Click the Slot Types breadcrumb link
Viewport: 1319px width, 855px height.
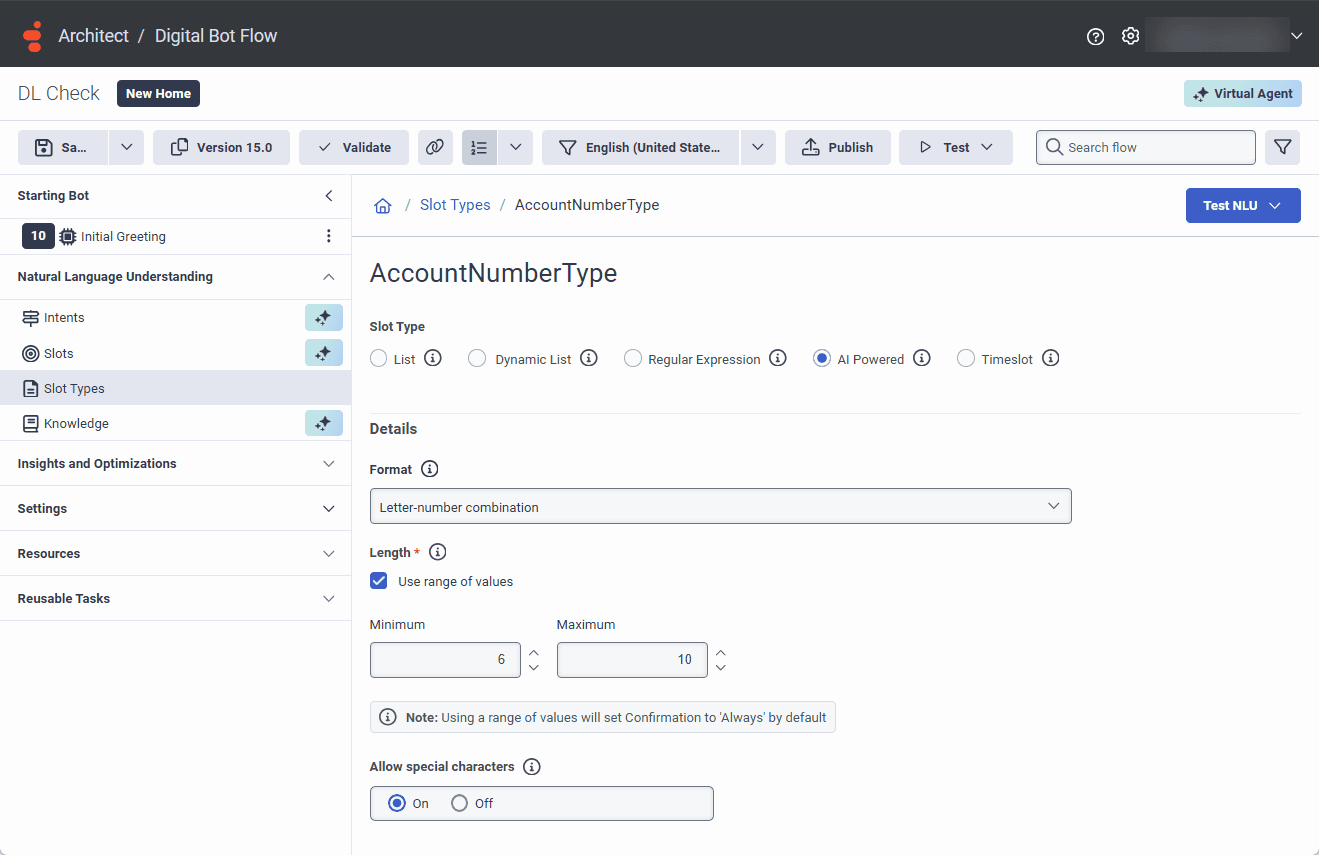[455, 205]
